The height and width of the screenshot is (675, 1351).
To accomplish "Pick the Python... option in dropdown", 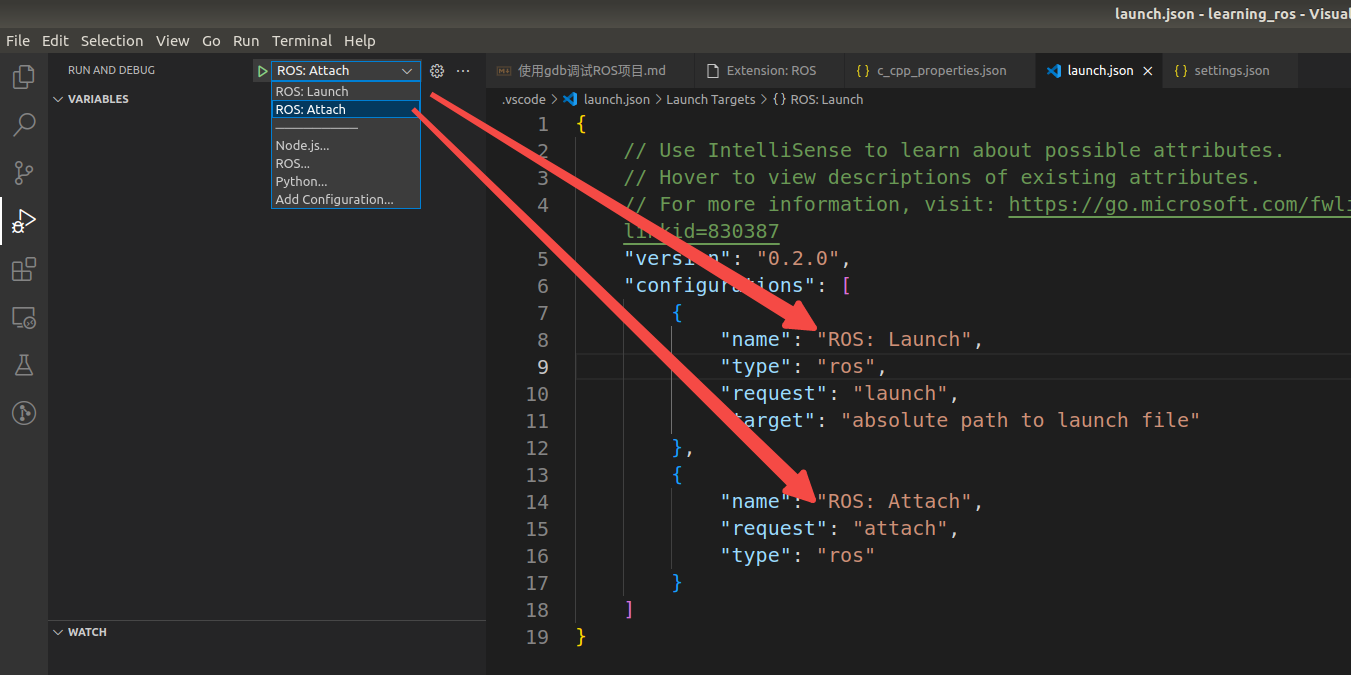I will point(301,181).
